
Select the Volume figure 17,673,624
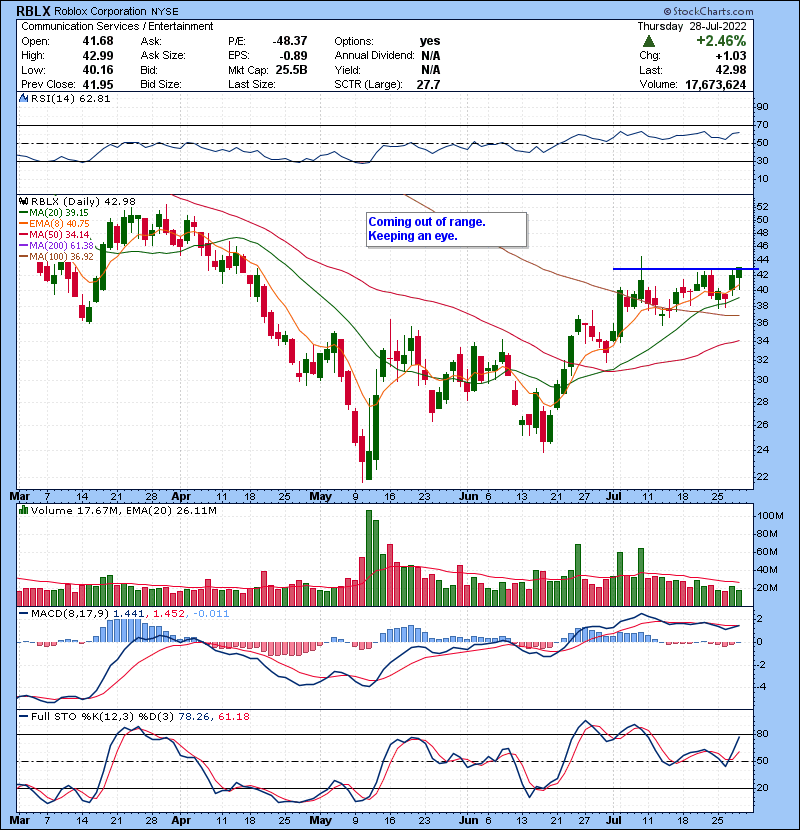[x=715, y=84]
